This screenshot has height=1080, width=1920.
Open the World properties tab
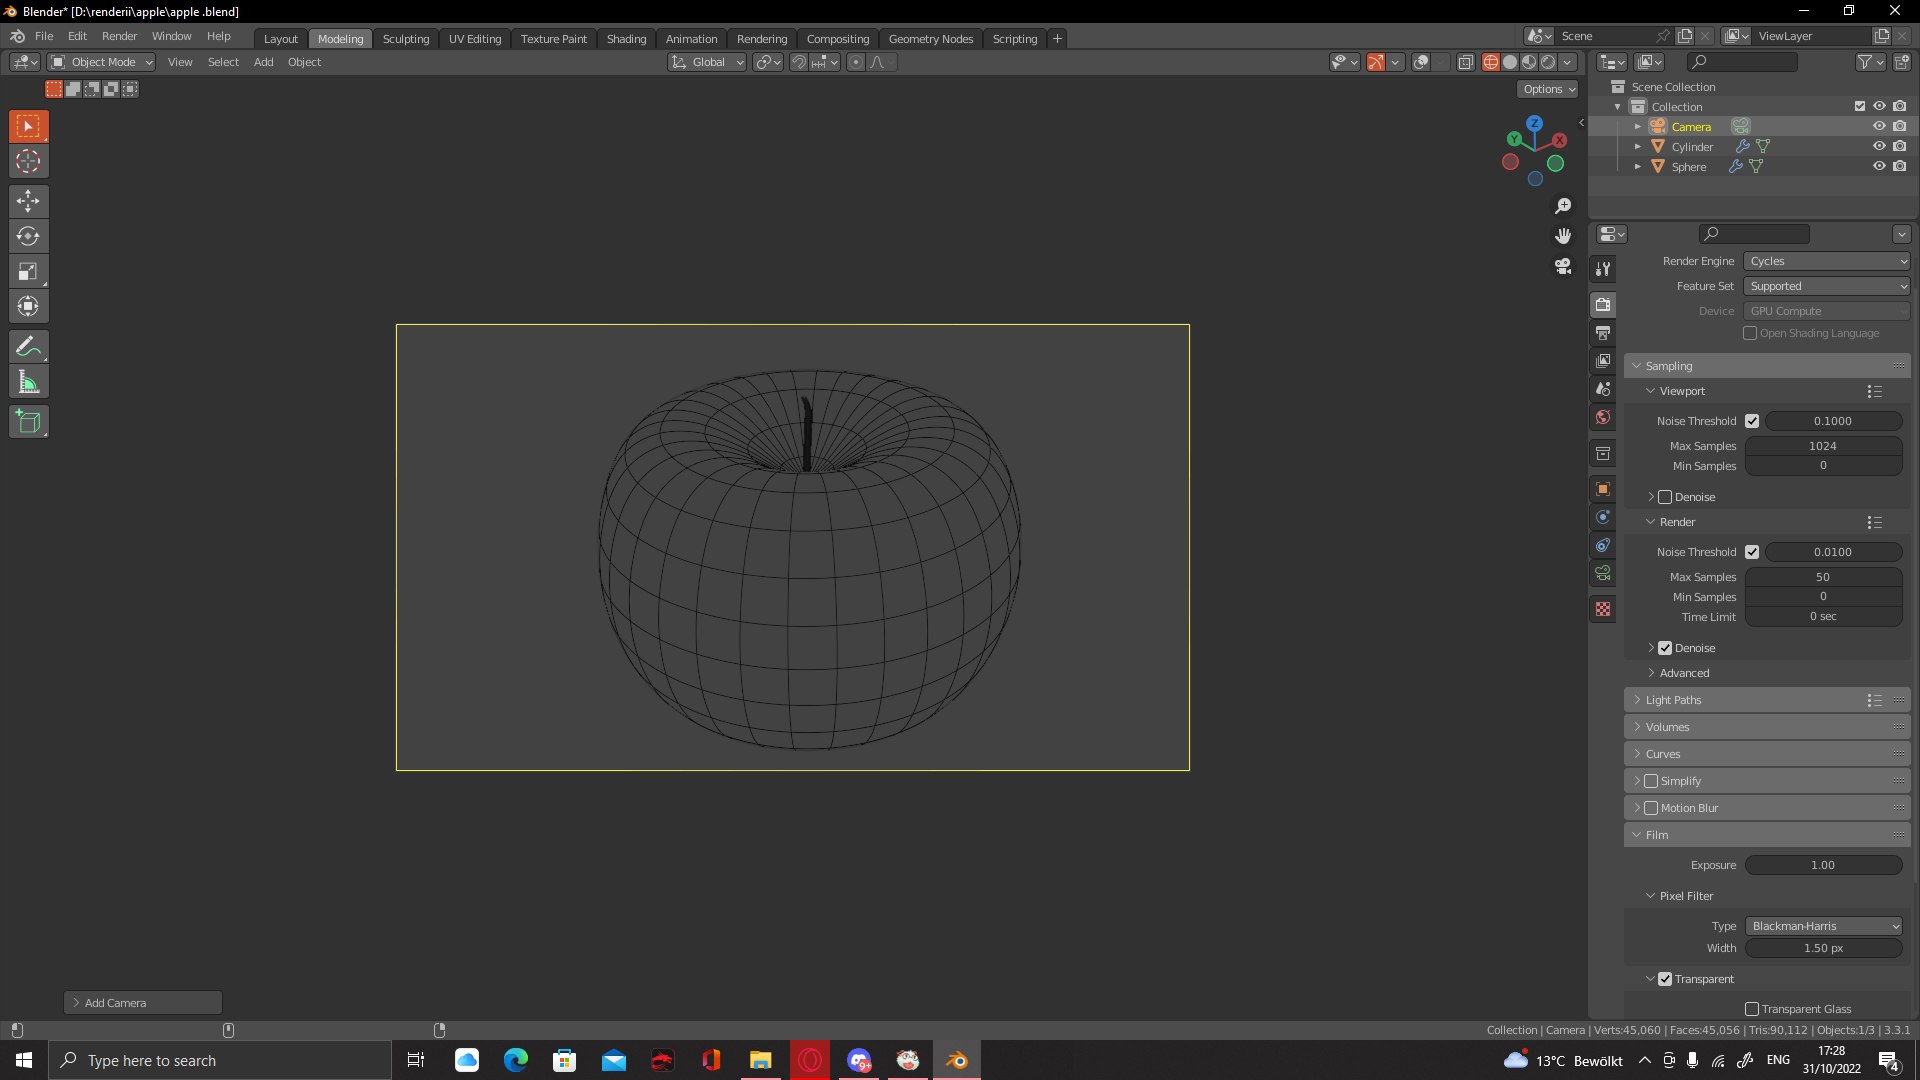point(1603,417)
